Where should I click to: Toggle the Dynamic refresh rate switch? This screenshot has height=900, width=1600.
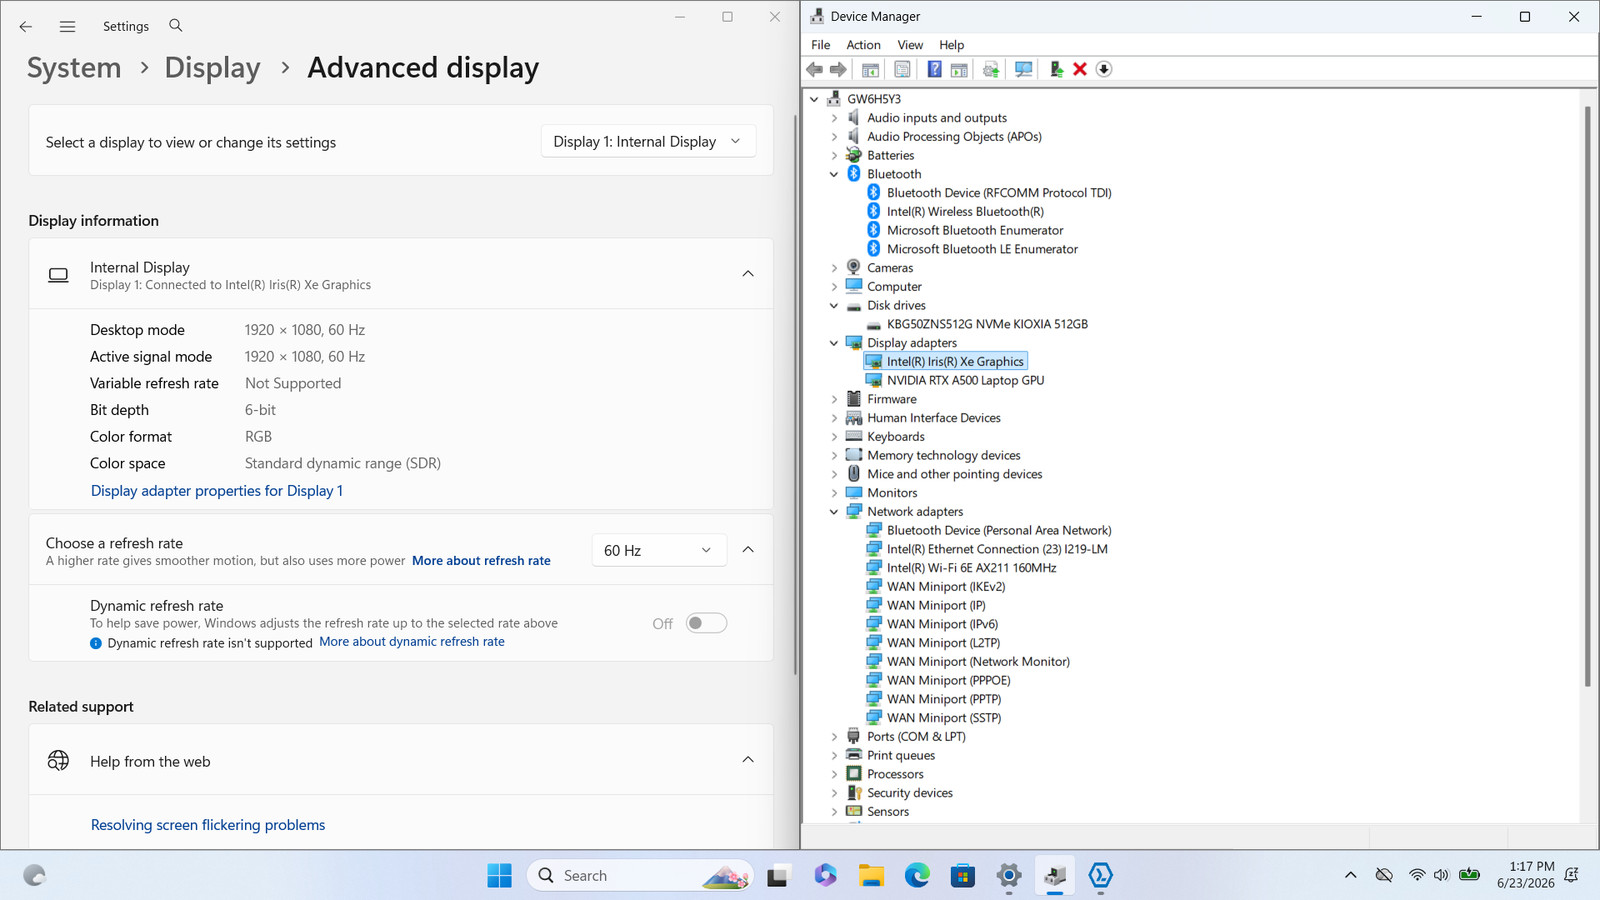pos(706,623)
